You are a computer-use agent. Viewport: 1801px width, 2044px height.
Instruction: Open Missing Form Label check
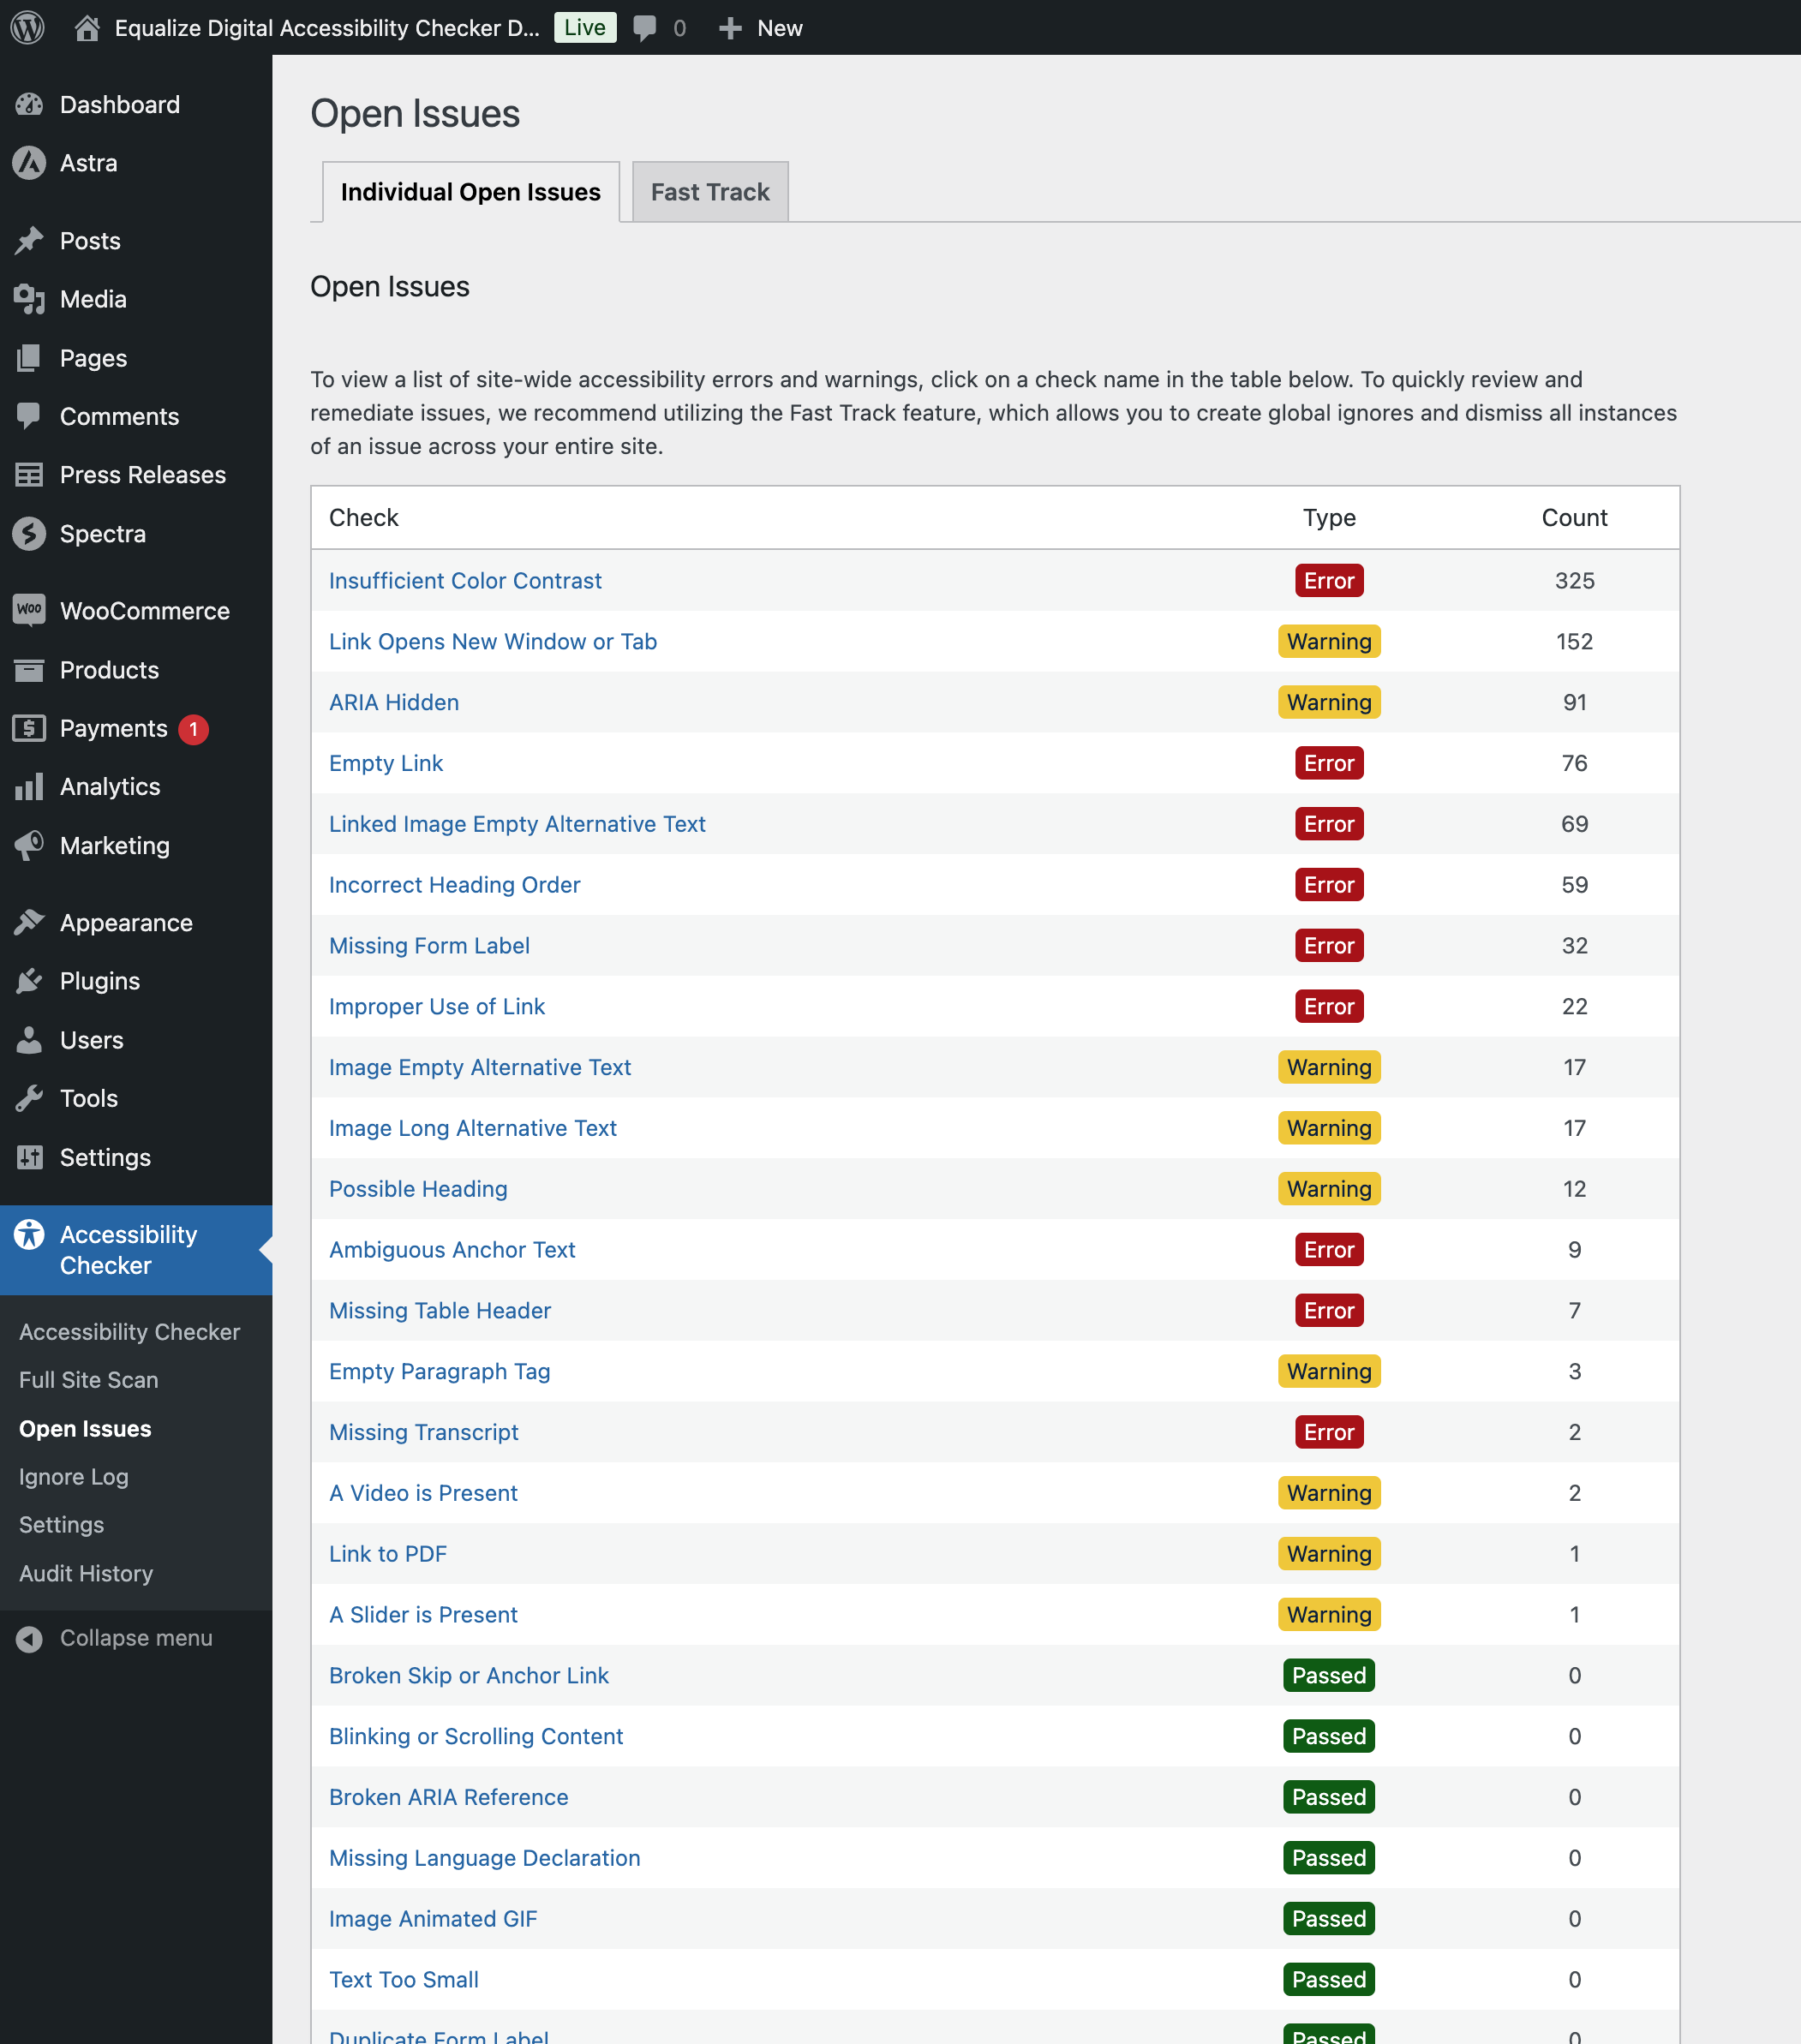click(429, 946)
